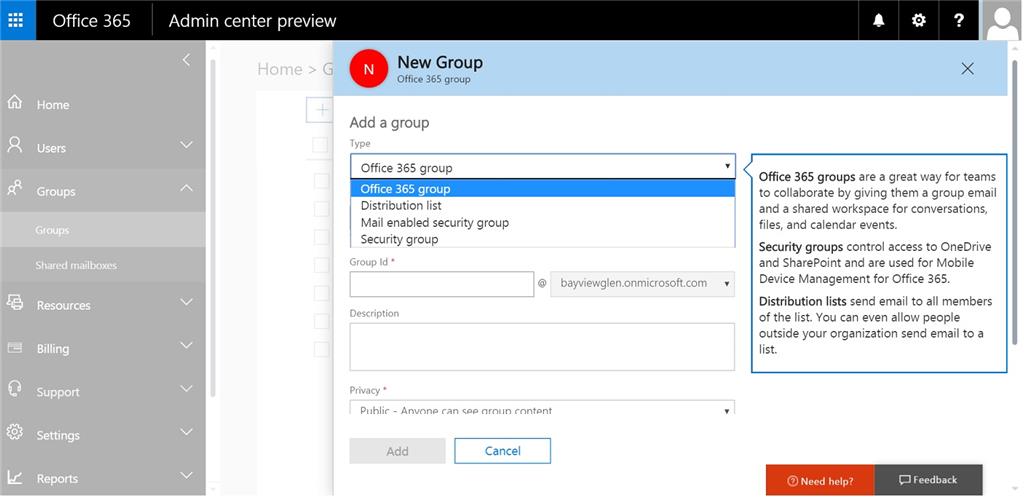Image resolution: width=1024 pixels, height=498 pixels.
Task: Click the Feedback button
Action: (x=928, y=480)
